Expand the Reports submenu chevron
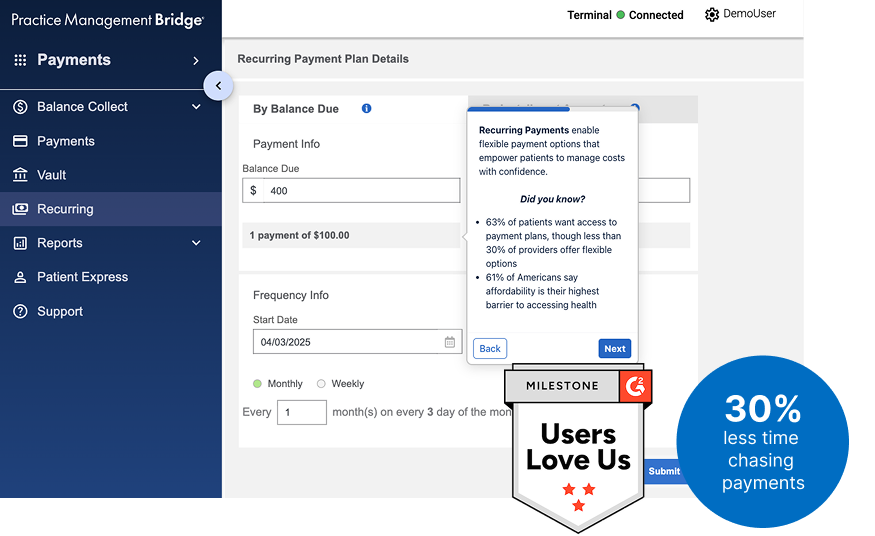875x536 pixels. point(196,243)
